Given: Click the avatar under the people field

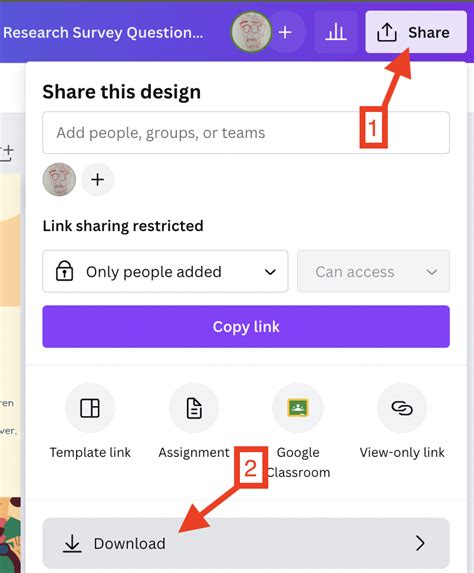Looking at the screenshot, I should coord(59,179).
